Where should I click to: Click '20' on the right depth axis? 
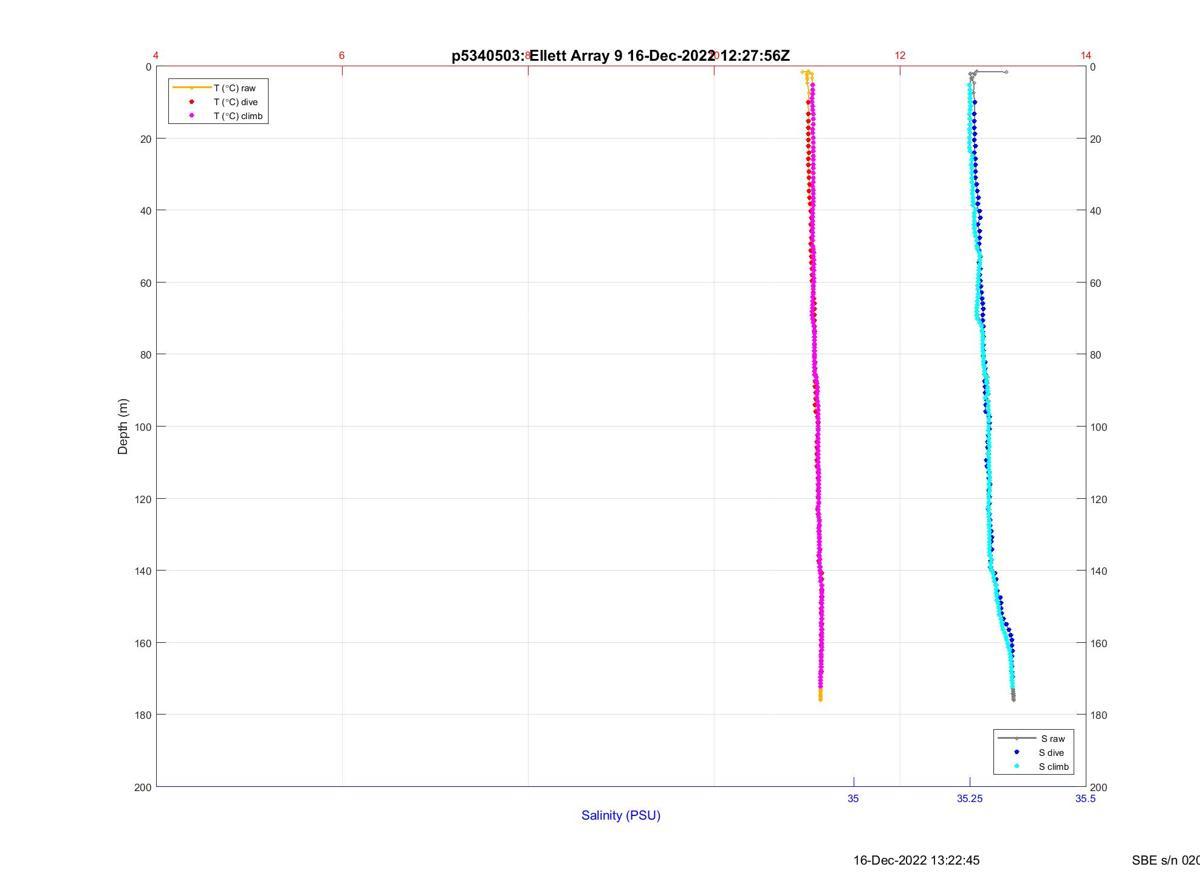point(1096,139)
